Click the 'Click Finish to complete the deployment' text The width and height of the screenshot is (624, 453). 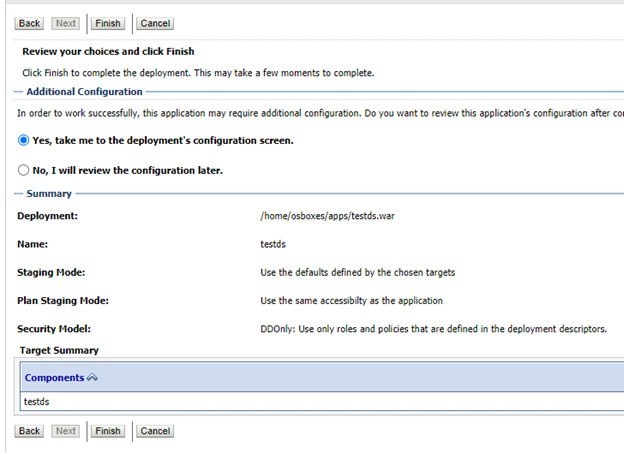pyautogui.click(x=198, y=73)
